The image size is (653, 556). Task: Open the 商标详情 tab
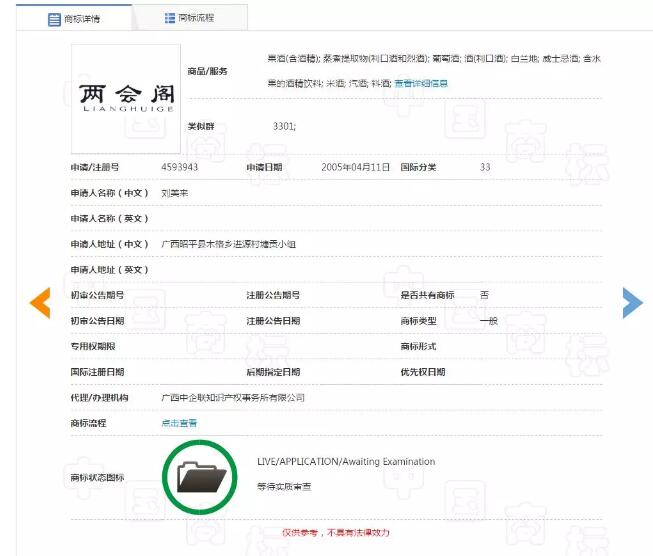click(74, 19)
